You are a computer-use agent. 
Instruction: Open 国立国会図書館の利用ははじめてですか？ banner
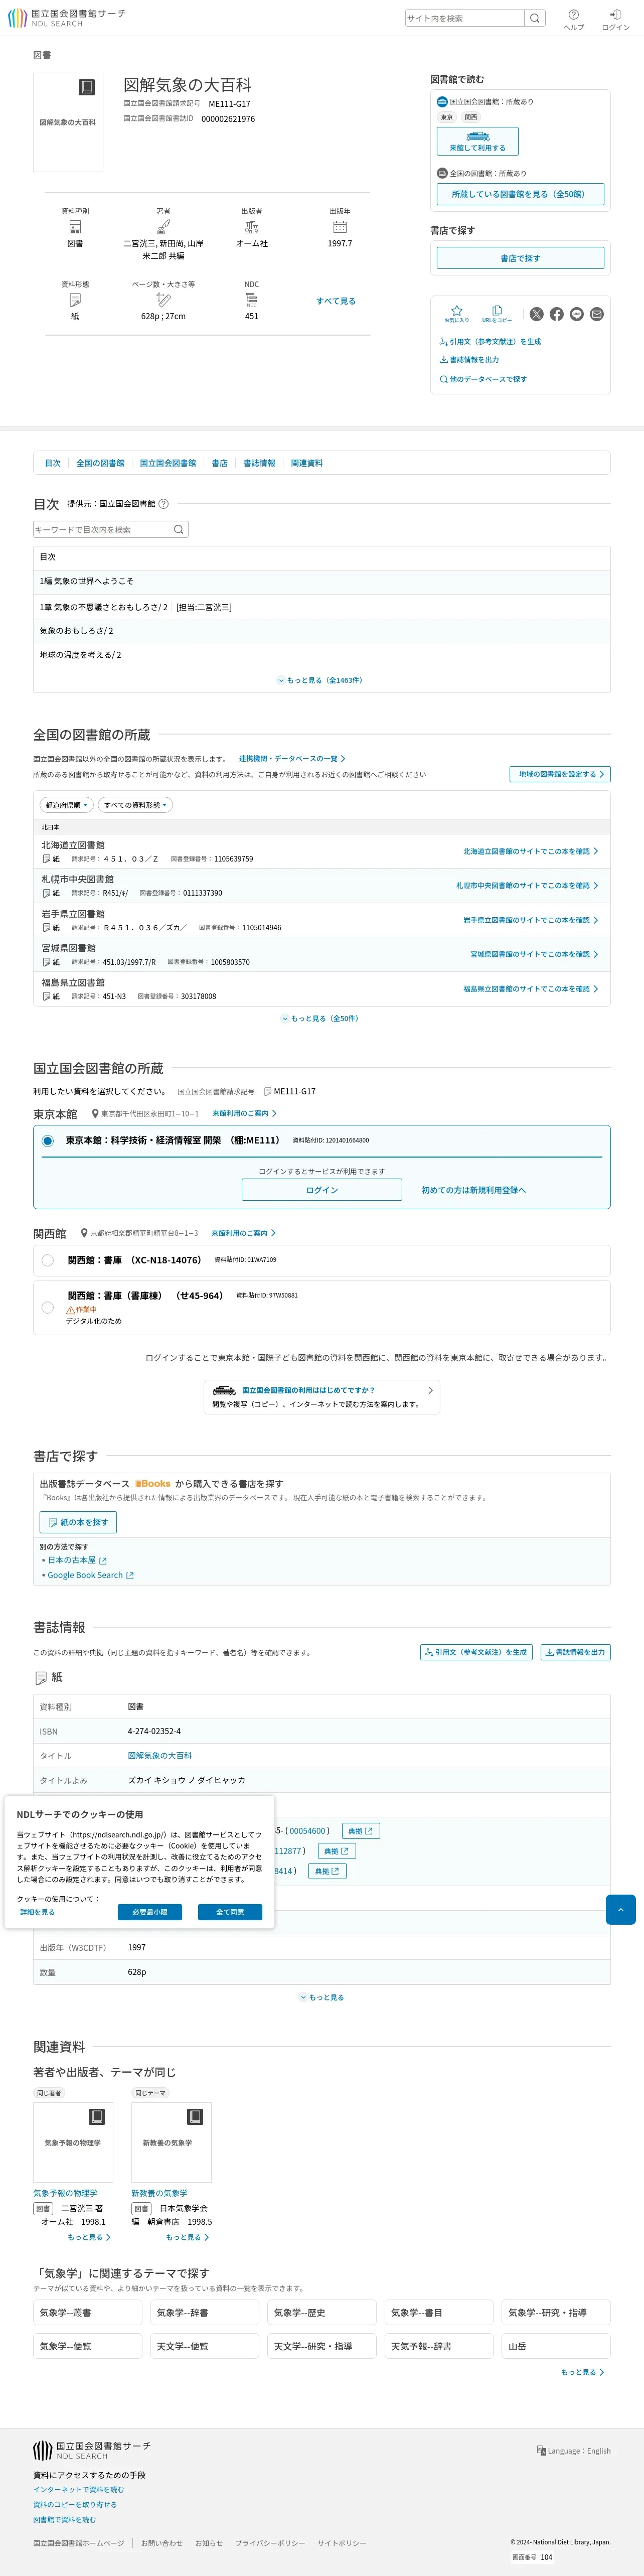coord(322,1397)
